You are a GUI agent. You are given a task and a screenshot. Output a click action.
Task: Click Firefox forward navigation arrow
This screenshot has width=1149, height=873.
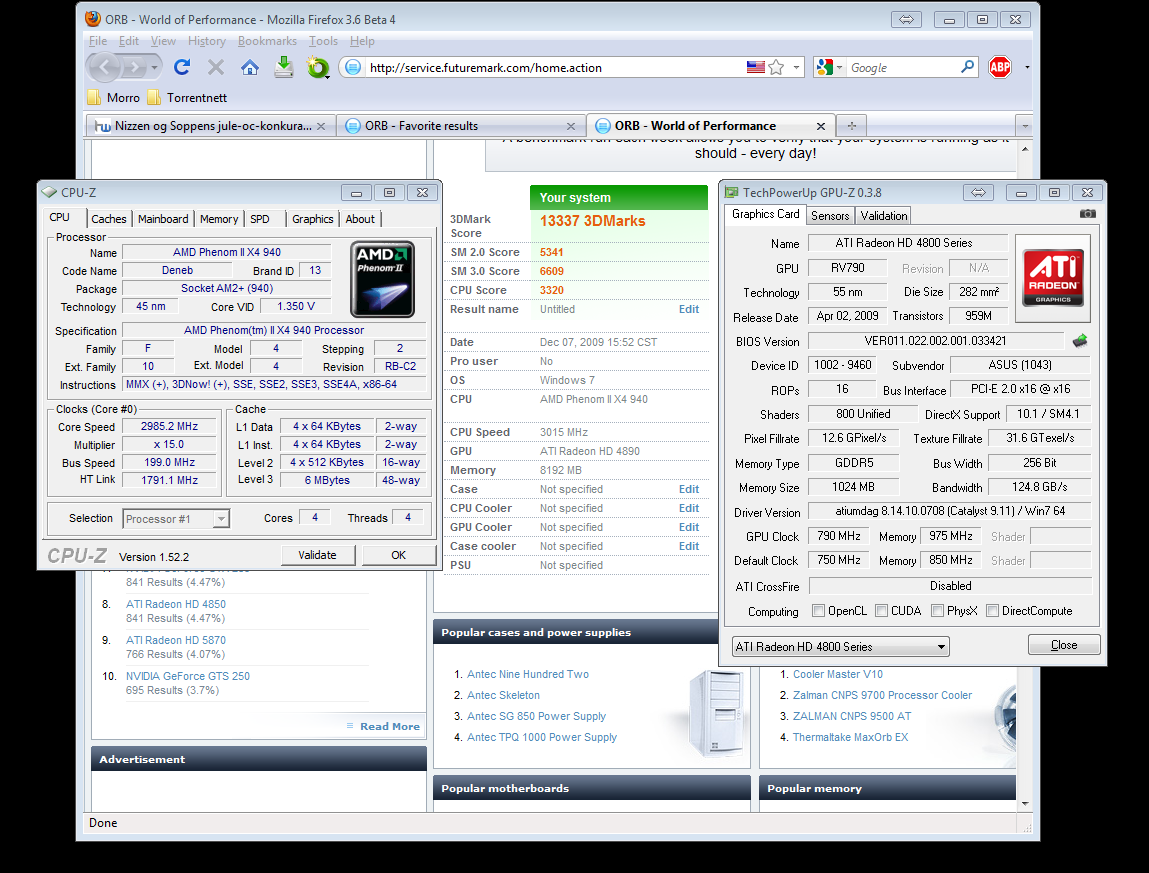(133, 68)
